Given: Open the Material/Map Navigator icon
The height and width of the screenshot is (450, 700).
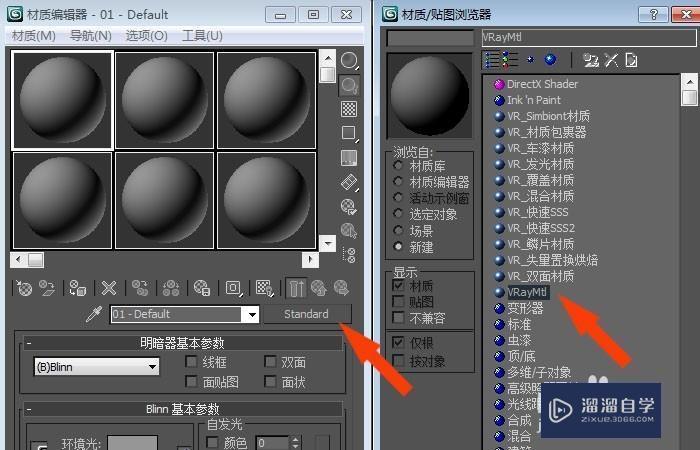Looking at the screenshot, I should tap(349, 255).
